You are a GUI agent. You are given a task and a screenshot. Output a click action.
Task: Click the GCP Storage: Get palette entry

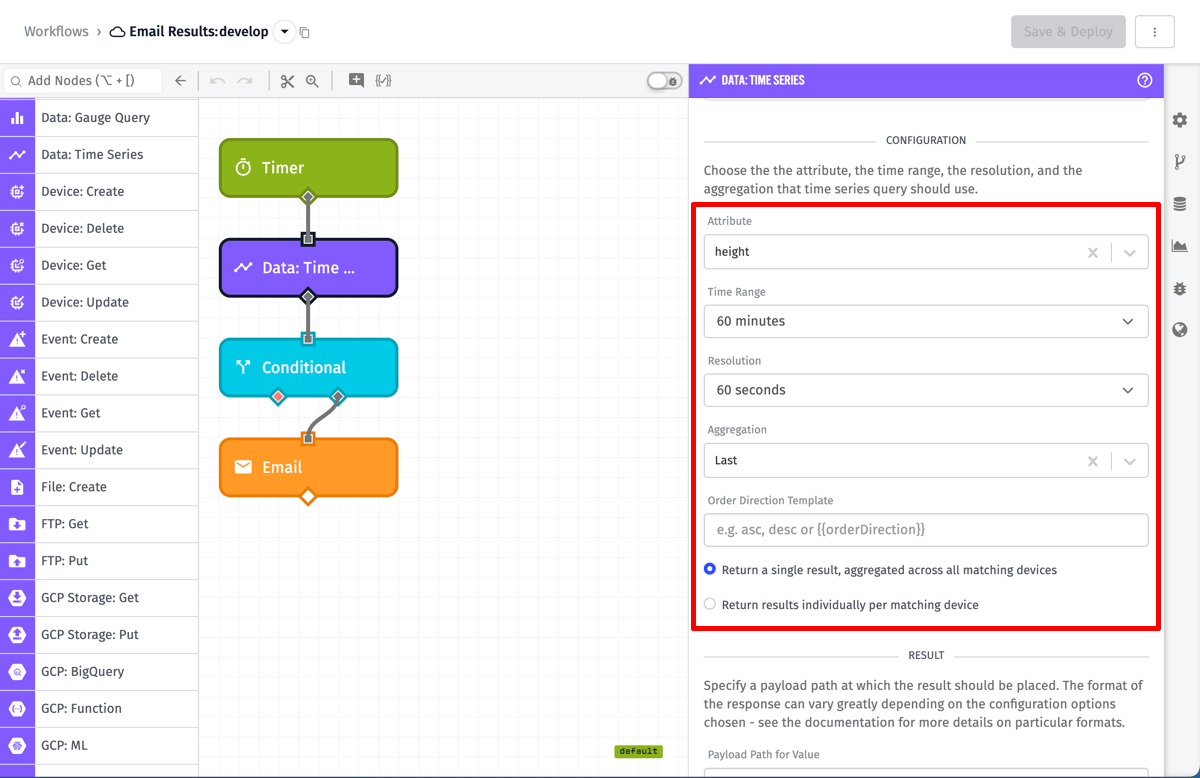(x=99, y=598)
